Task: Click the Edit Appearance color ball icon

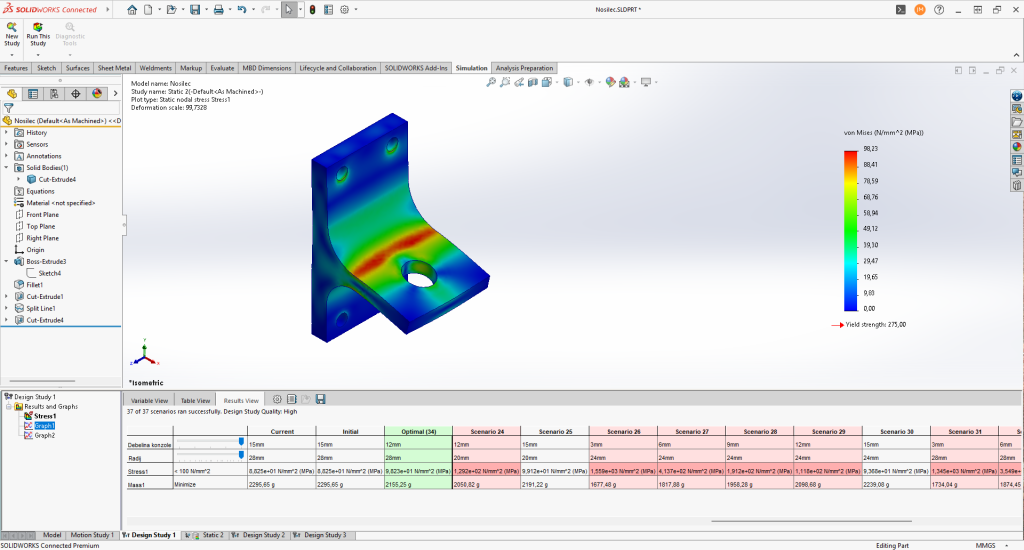Action: 610,82
